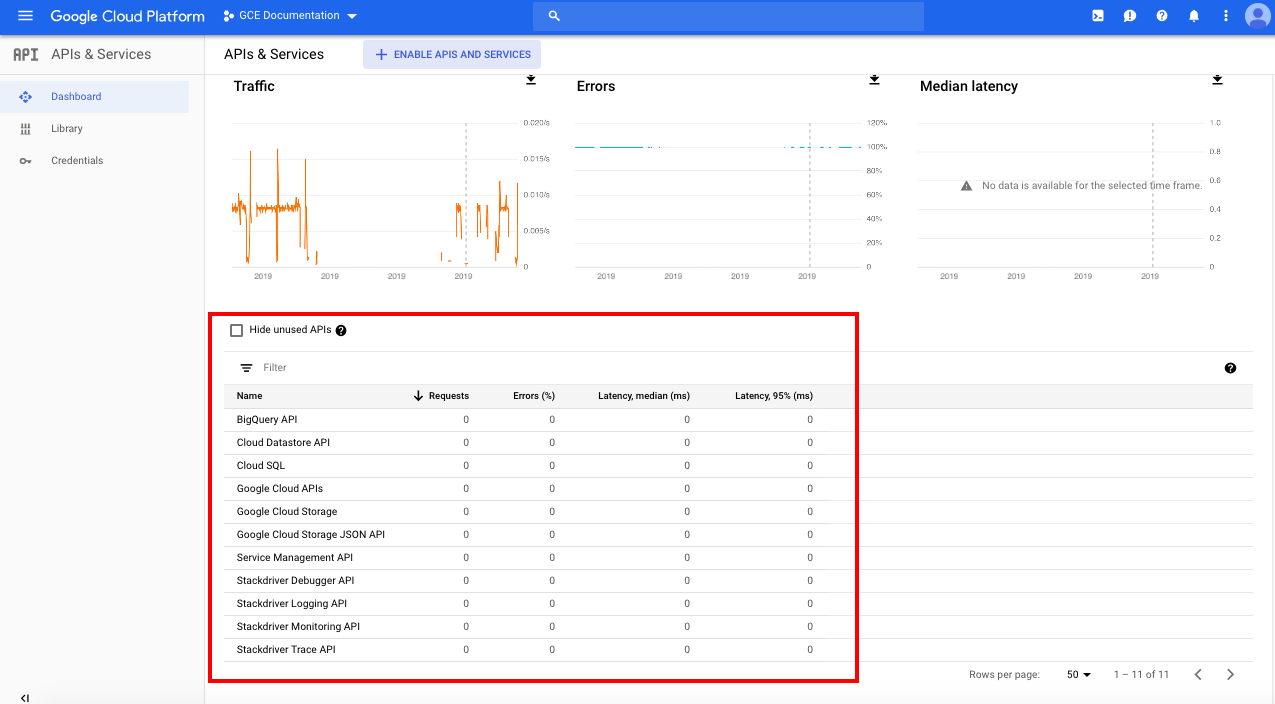This screenshot has width=1275, height=704.
Task: Open Service Management API row
Action: 738,558
